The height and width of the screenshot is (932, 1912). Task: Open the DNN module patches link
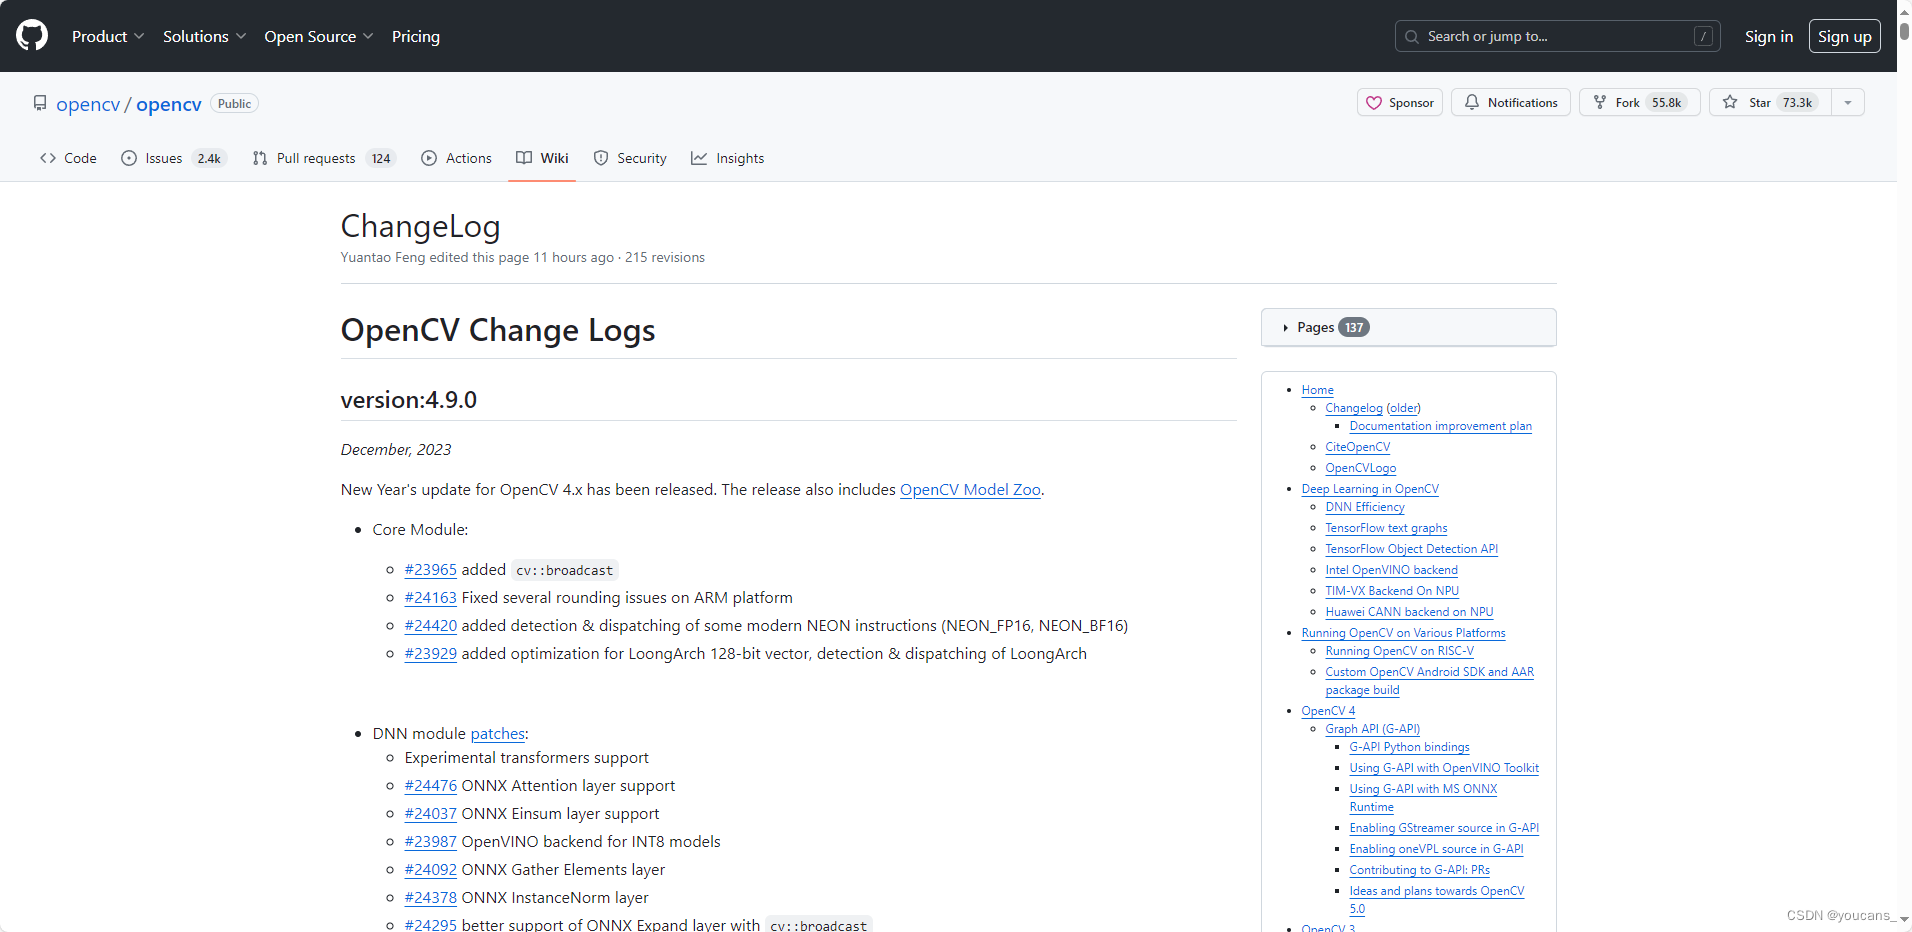pyautogui.click(x=497, y=733)
